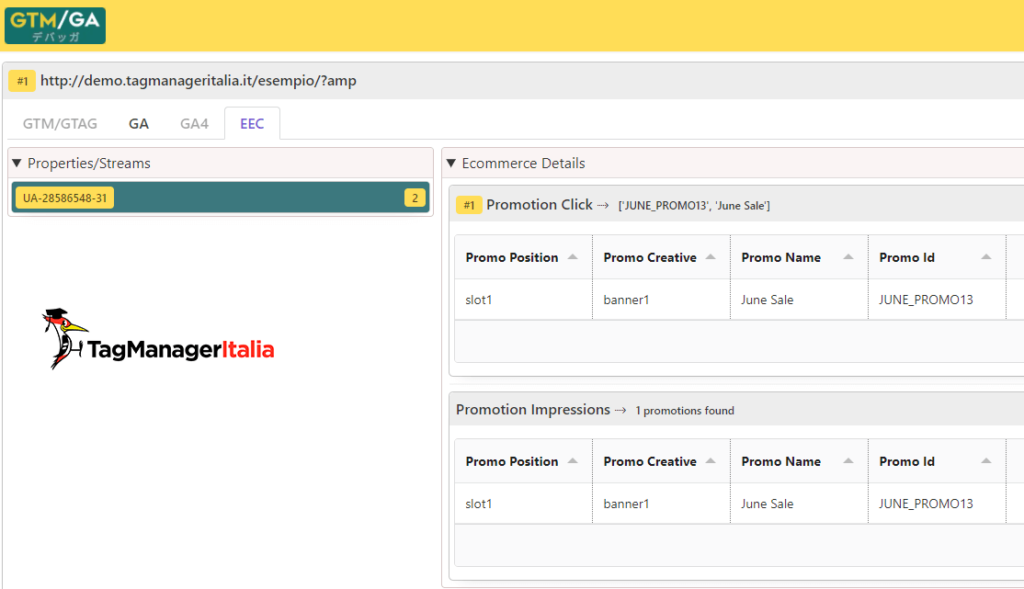Viewport: 1024px width, 589px height.
Task: Click JUNE_PROMO13 cell in Promotion Impressions table
Action: (936, 503)
